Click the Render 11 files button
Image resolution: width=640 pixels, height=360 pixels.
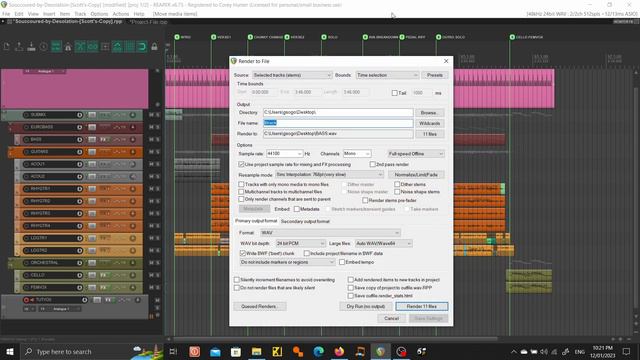pyautogui.click(x=422, y=306)
